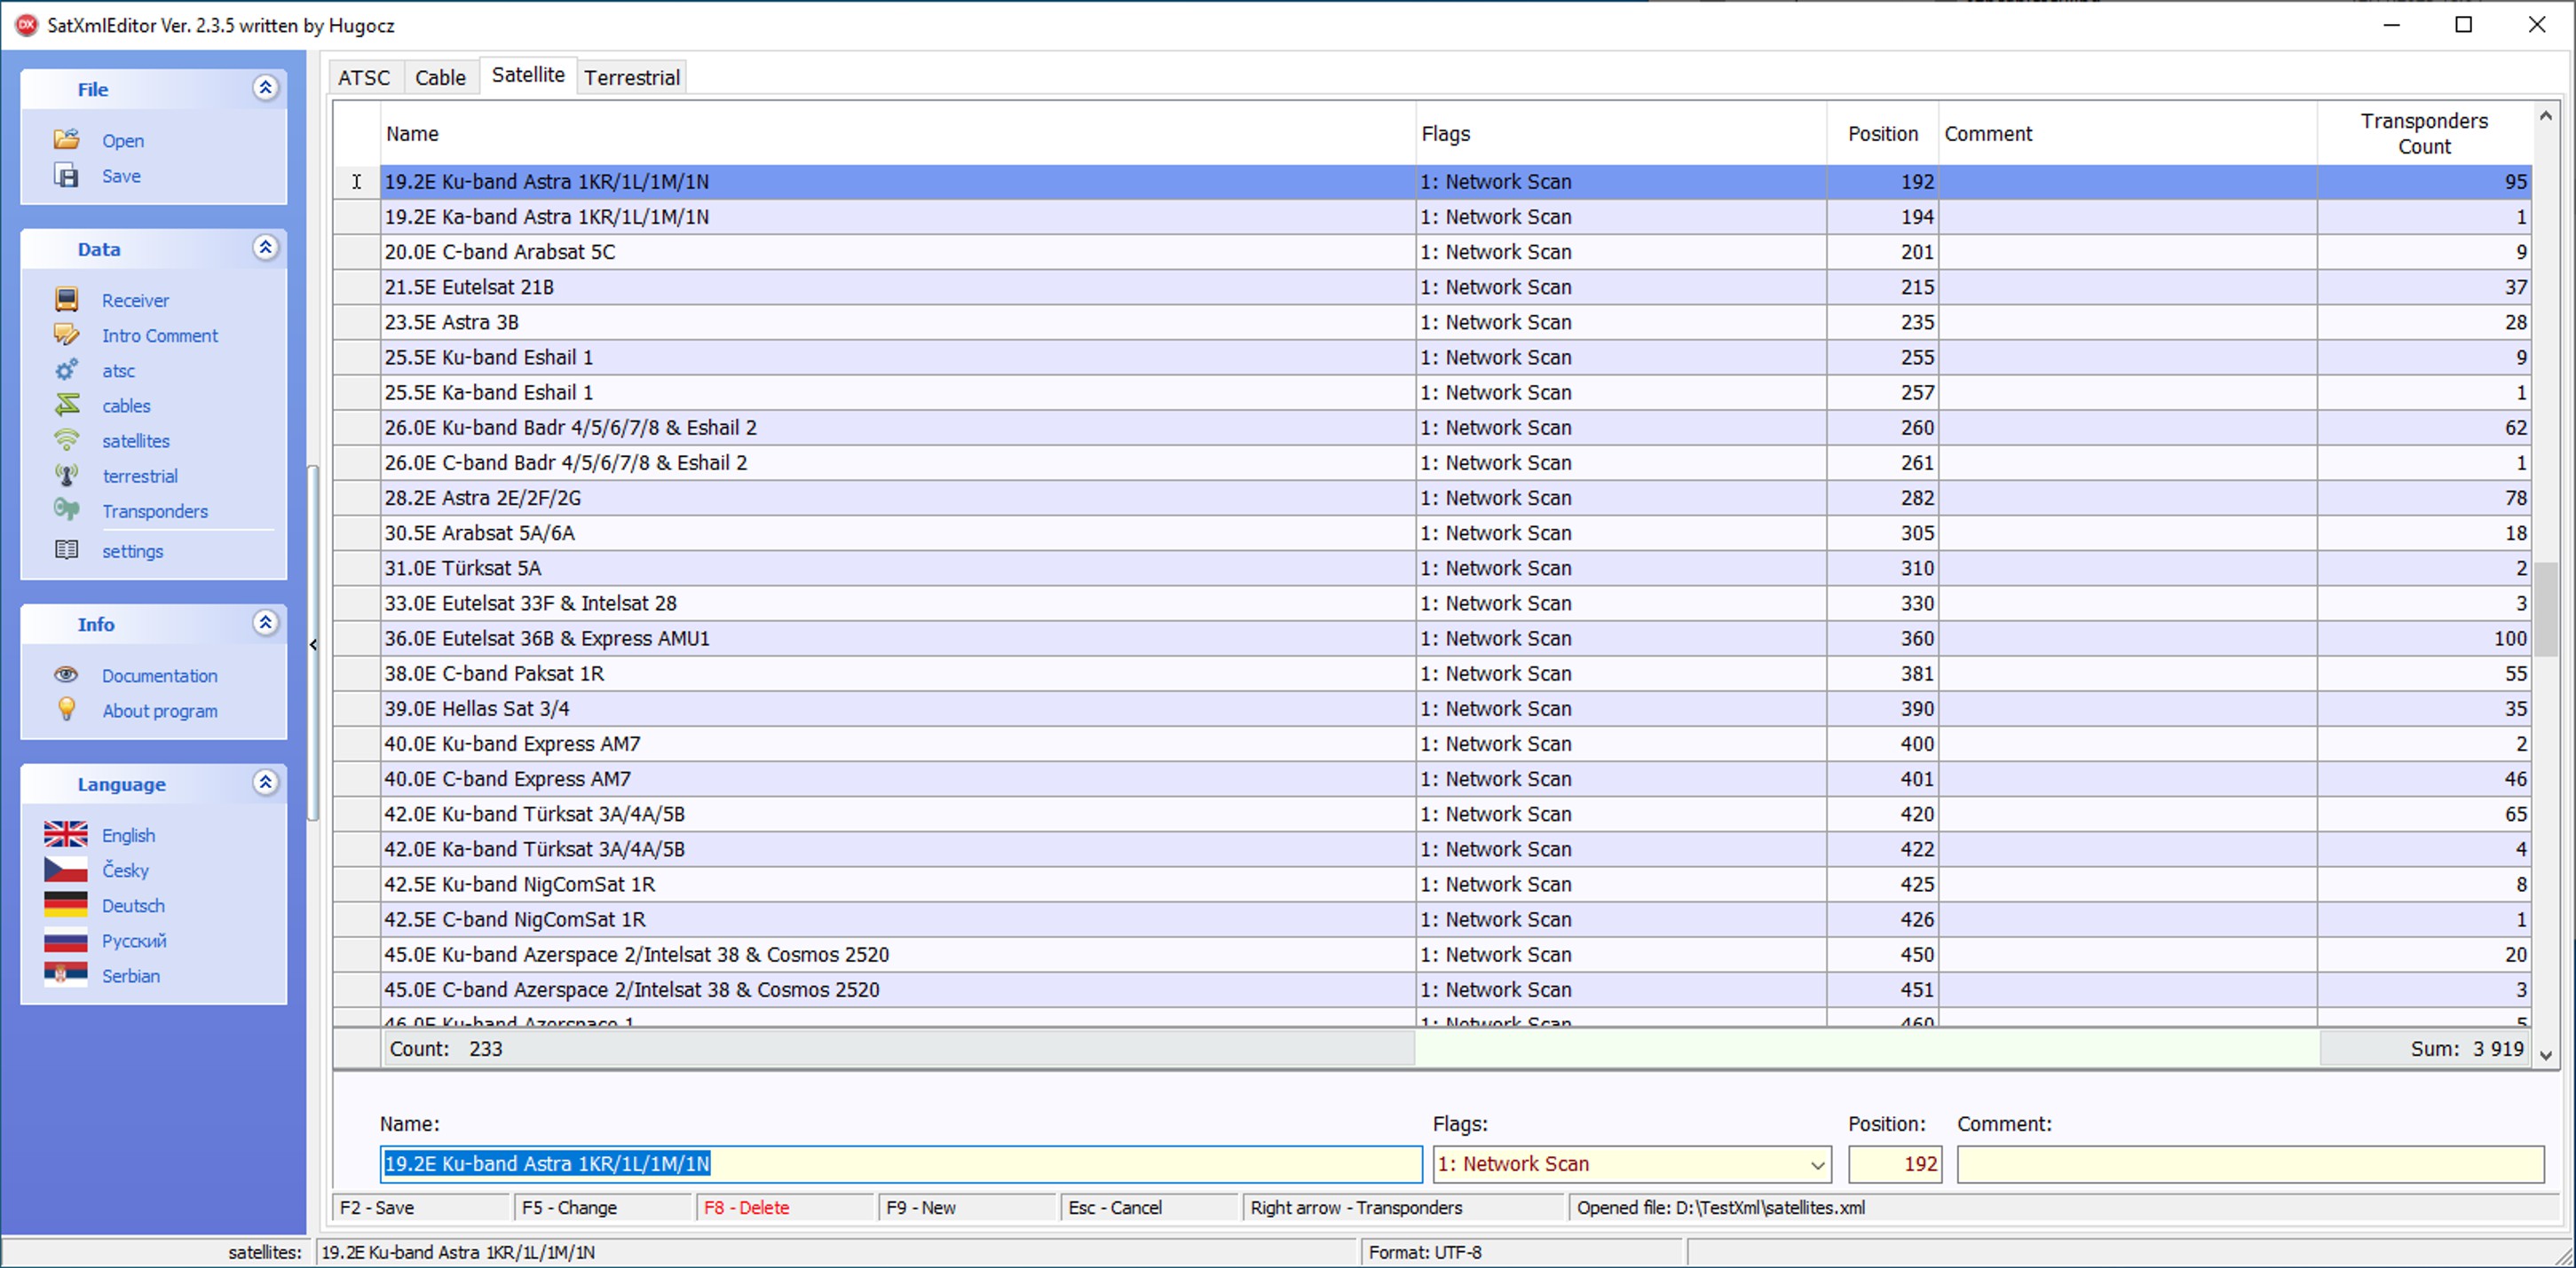
Task: Switch language to Deutsch
Action: tap(133, 906)
